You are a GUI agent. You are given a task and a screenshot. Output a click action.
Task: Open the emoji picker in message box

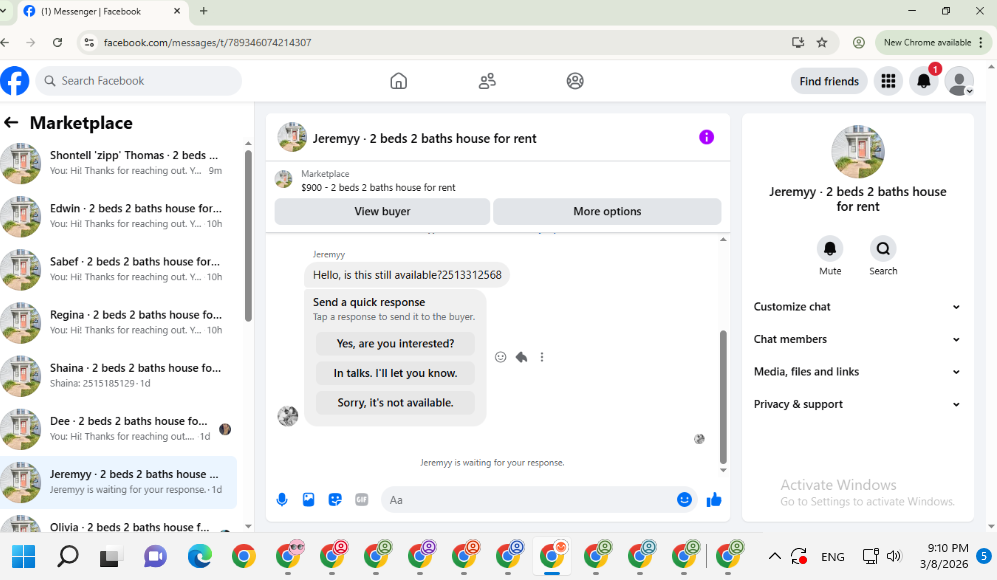click(x=684, y=500)
